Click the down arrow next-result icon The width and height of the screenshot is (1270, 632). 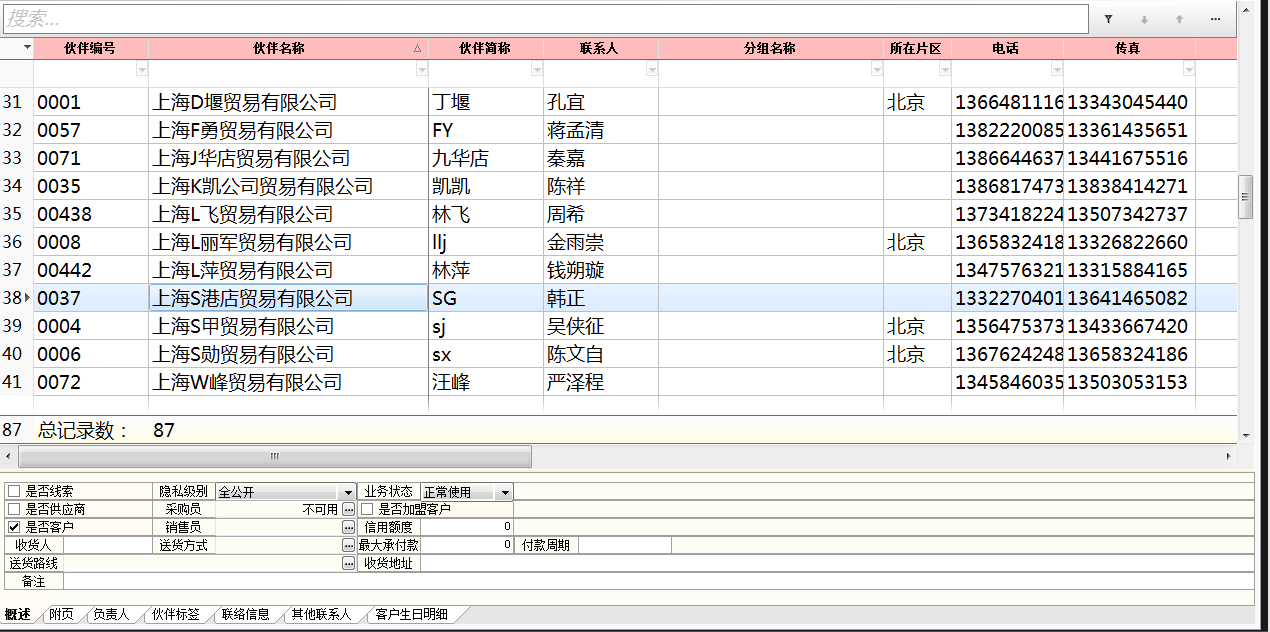click(x=1144, y=19)
